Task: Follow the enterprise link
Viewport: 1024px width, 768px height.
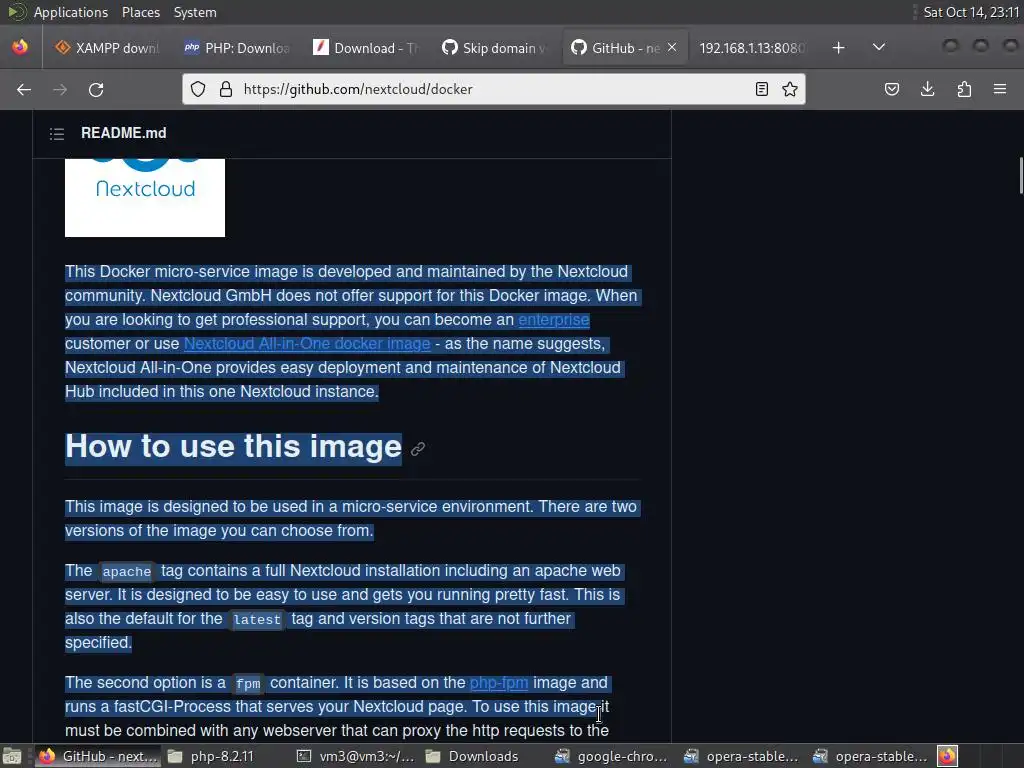Action: coord(554,320)
